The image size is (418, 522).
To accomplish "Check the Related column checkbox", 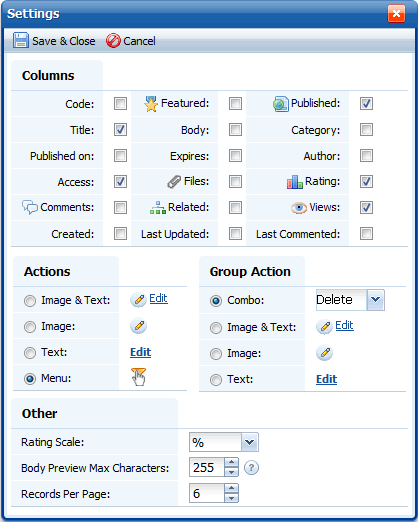I will [x=235, y=207].
